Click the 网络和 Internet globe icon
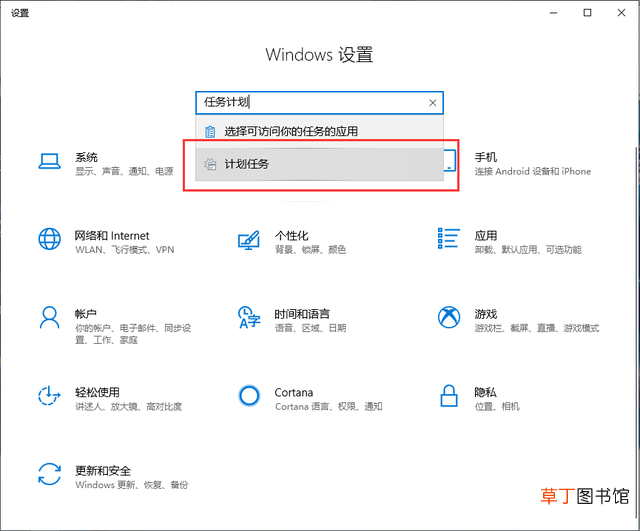This screenshot has width=640, height=531. [49, 239]
